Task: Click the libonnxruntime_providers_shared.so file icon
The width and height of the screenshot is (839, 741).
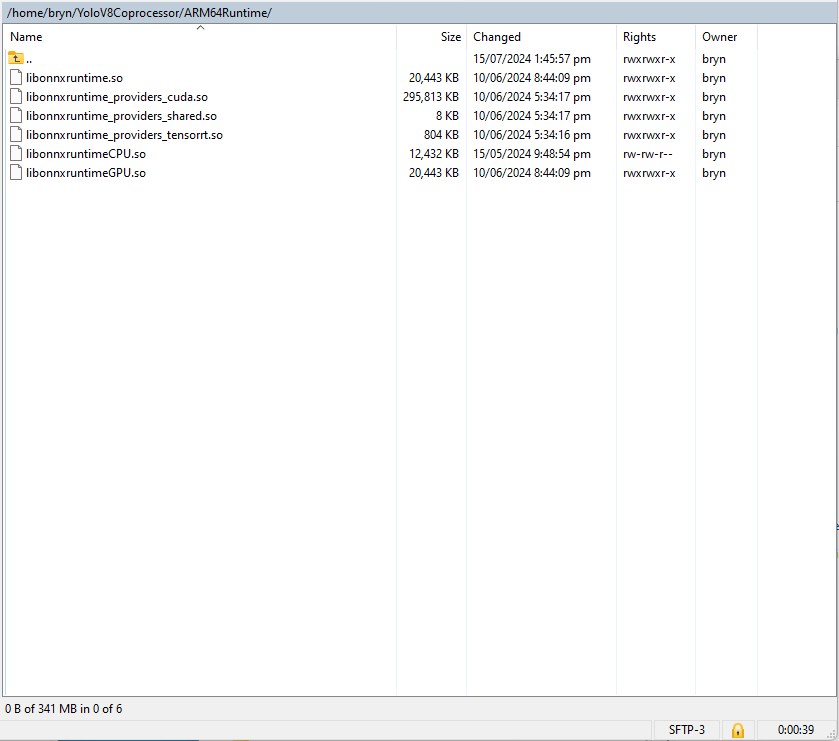Action: [x=16, y=115]
